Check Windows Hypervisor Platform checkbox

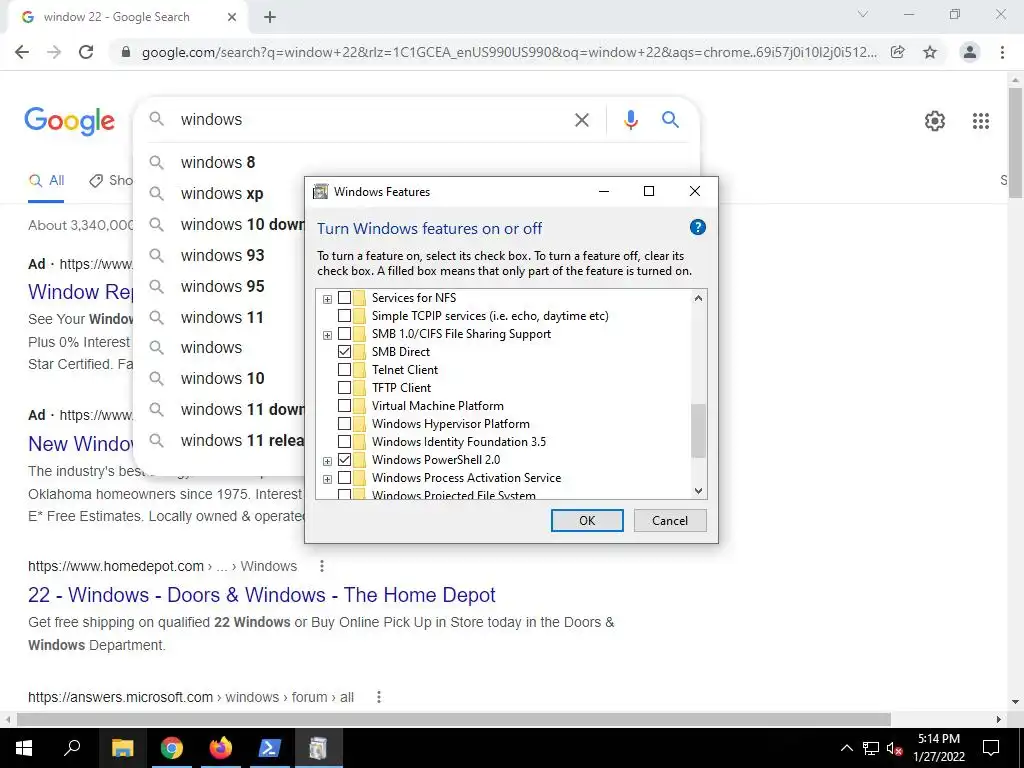pos(344,424)
